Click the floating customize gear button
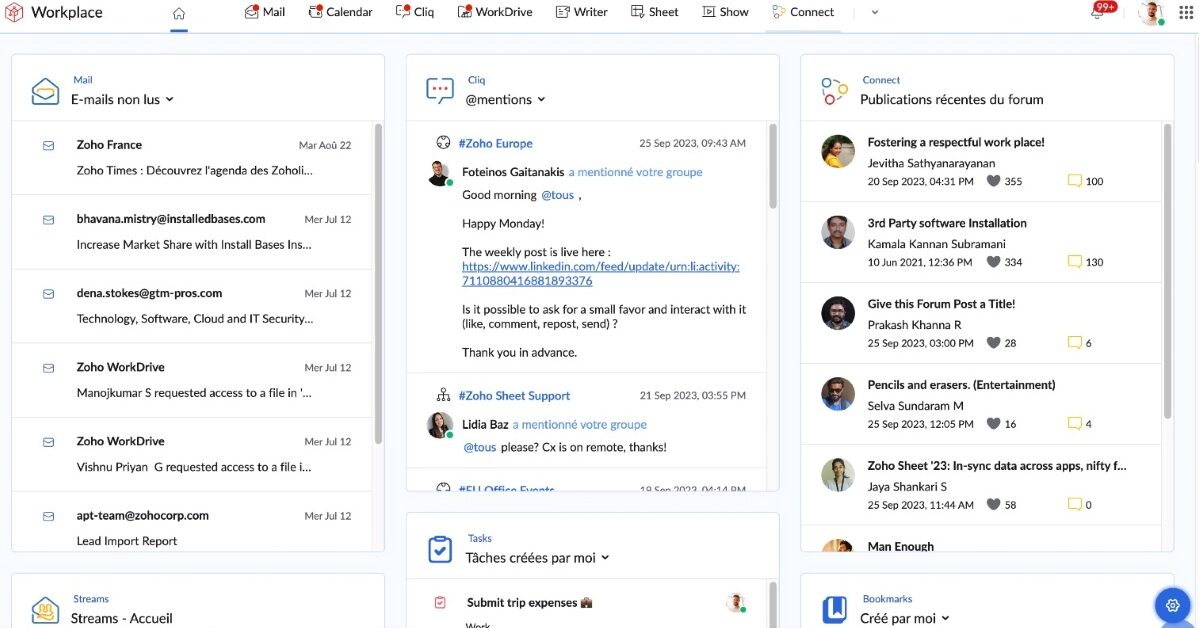The image size is (1200, 628). point(1172,605)
